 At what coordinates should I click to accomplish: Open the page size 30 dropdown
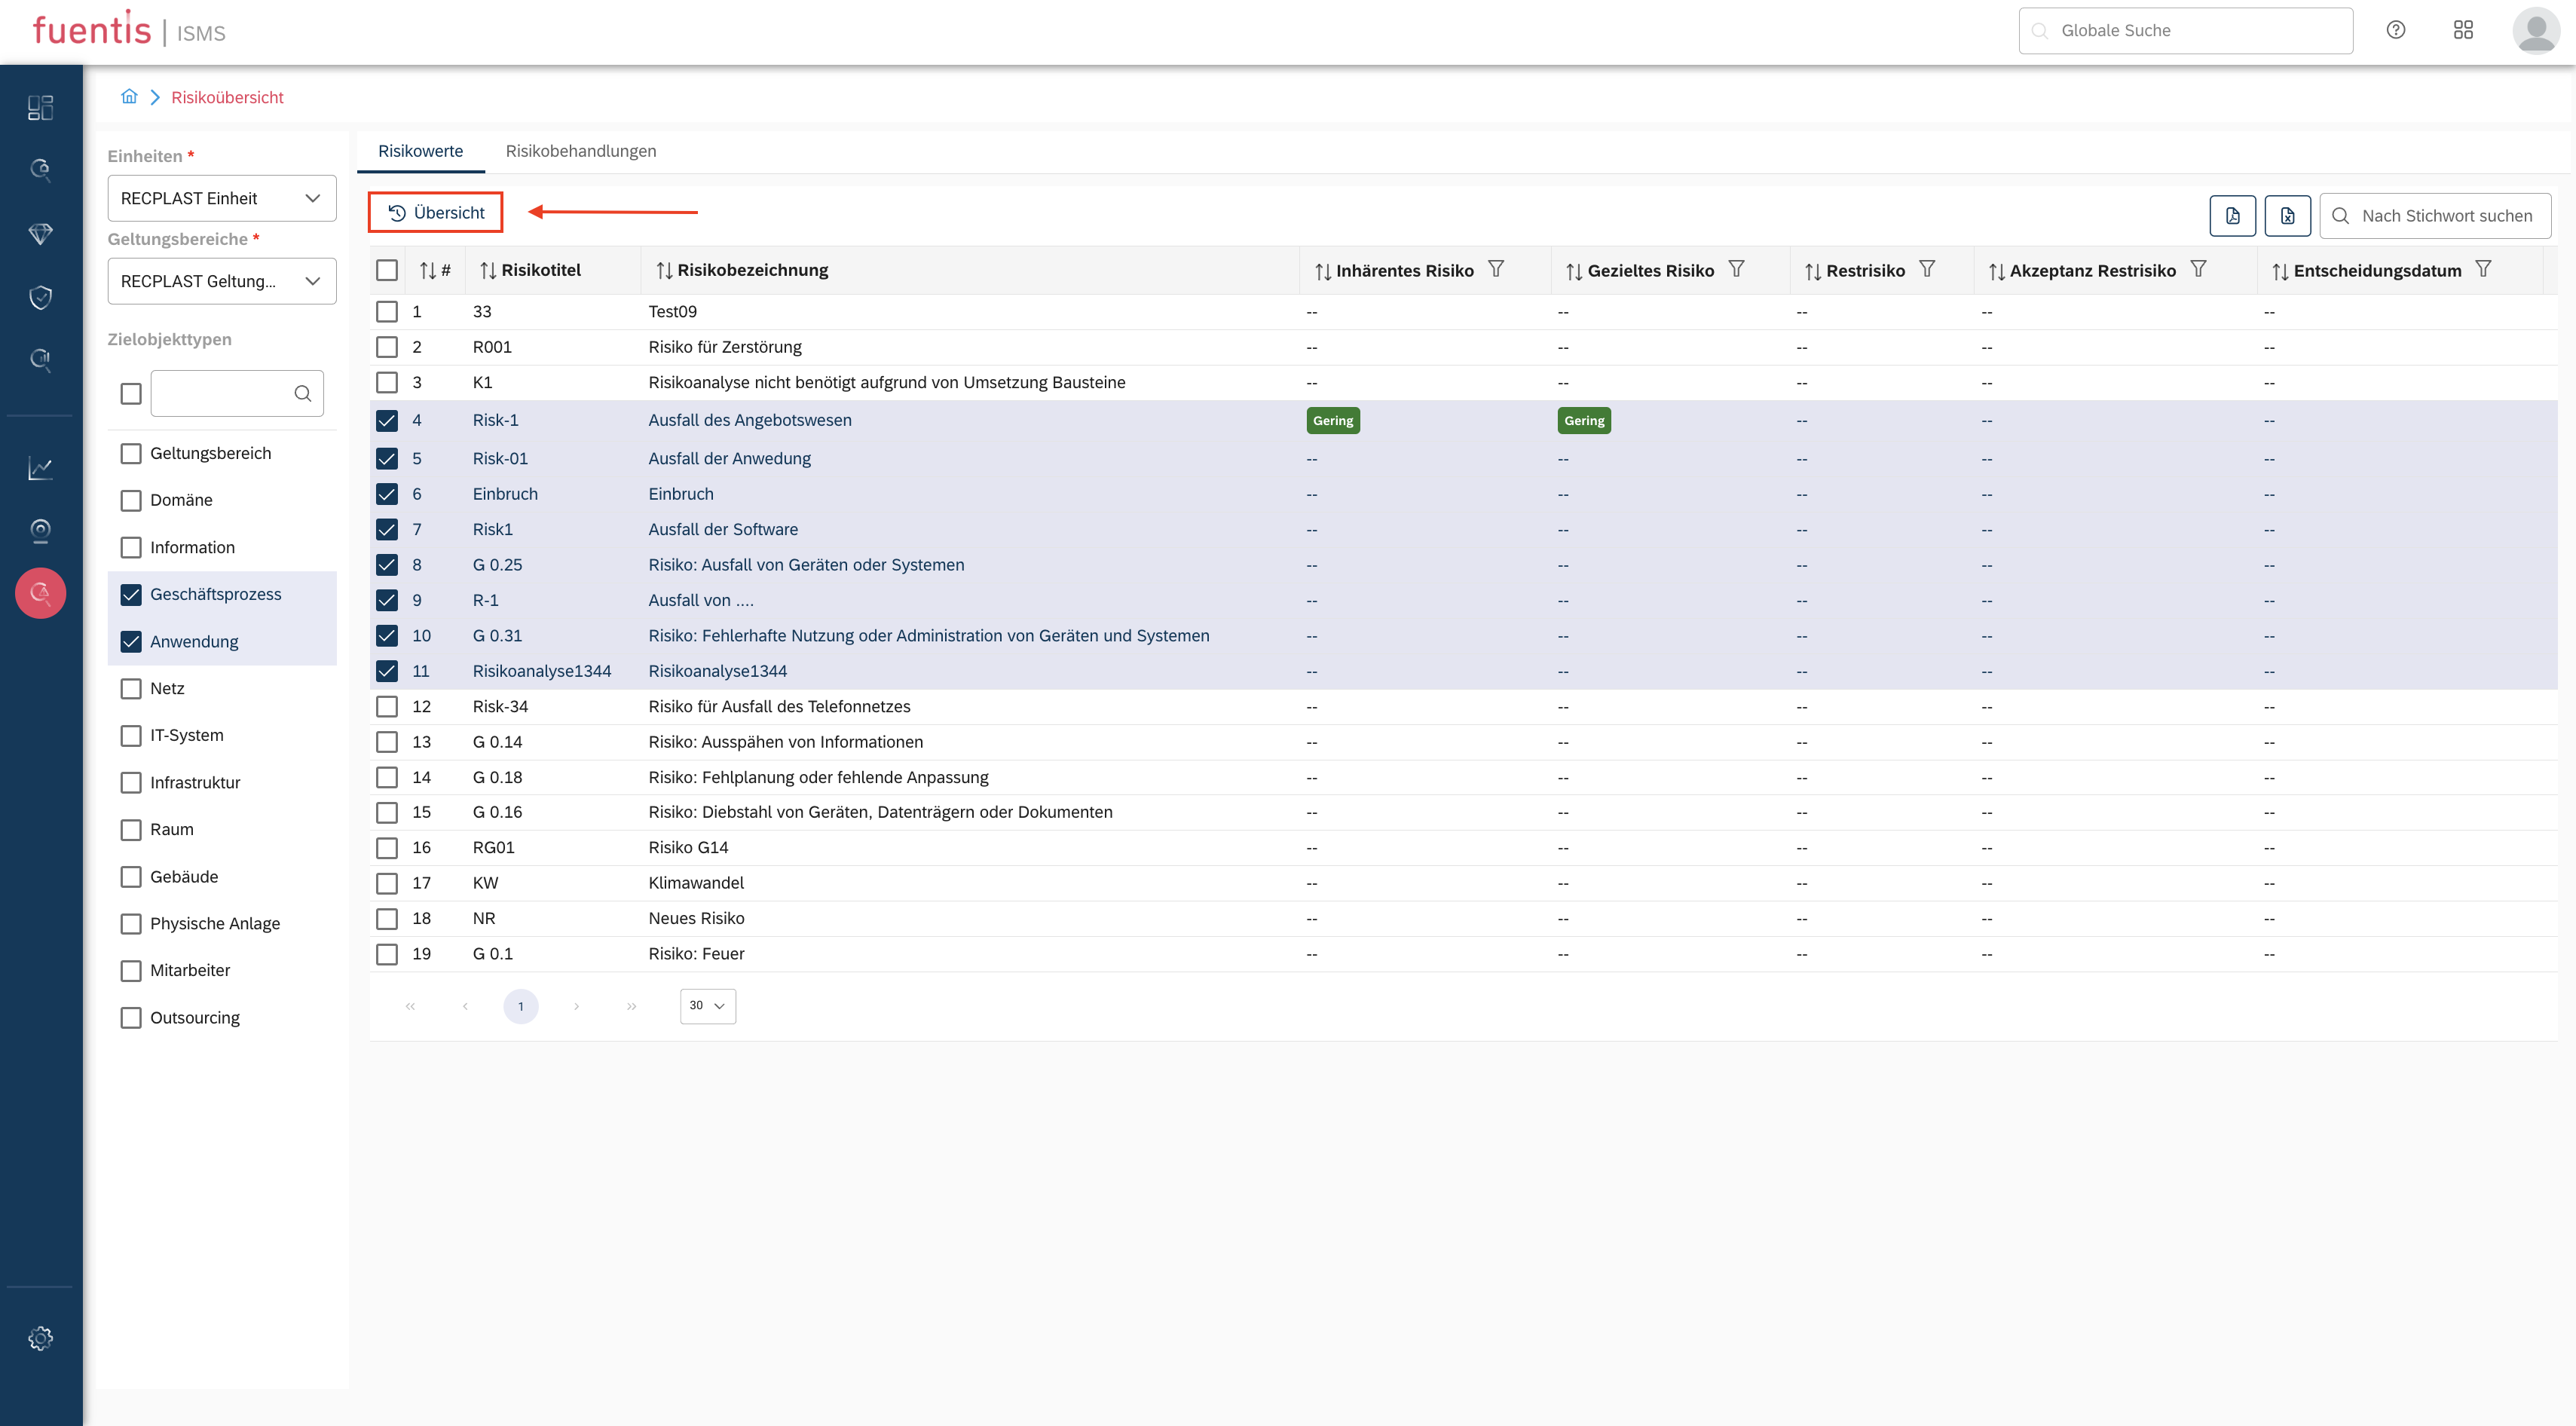coord(707,1006)
